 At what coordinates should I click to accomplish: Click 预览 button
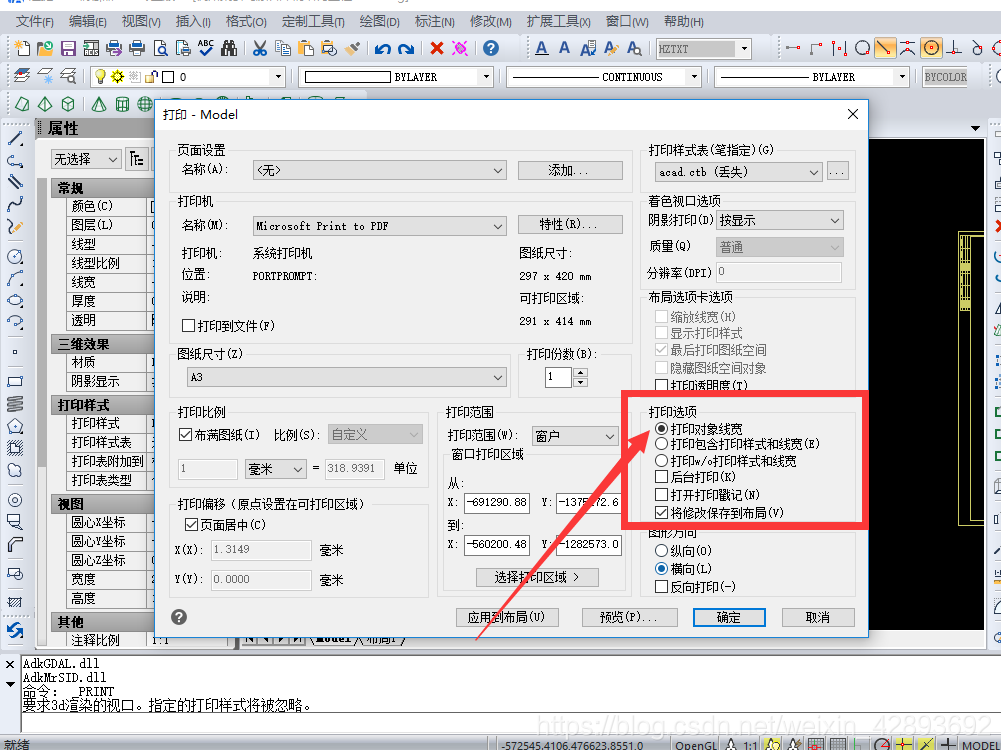pyautogui.click(x=629, y=617)
